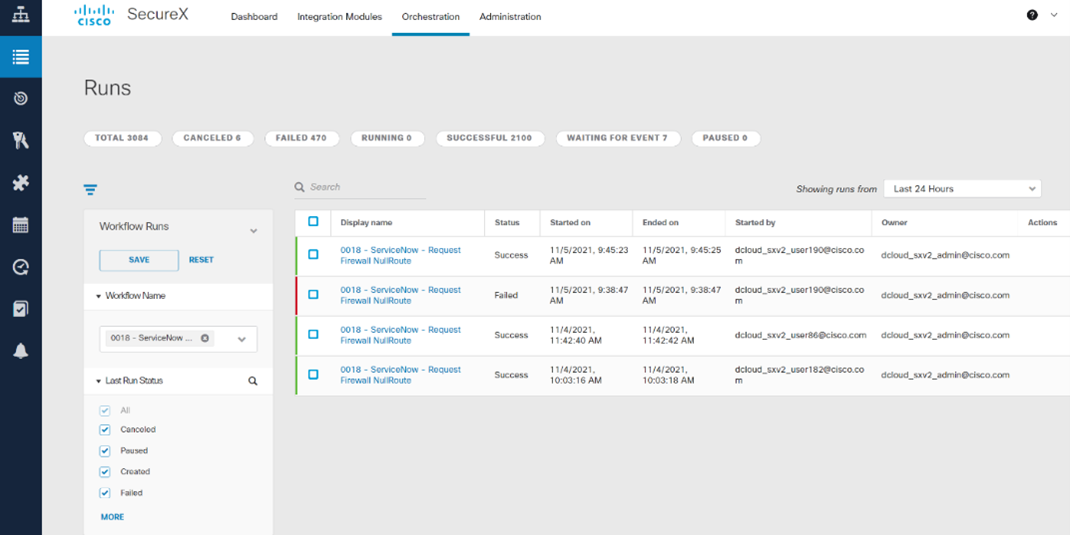Go to the Dashboard tab
This screenshot has width=1070, height=535.
coord(254,17)
